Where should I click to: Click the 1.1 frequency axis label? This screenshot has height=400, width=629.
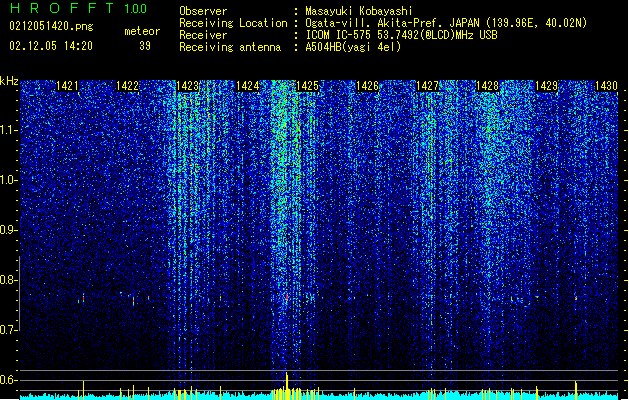pos(9,130)
